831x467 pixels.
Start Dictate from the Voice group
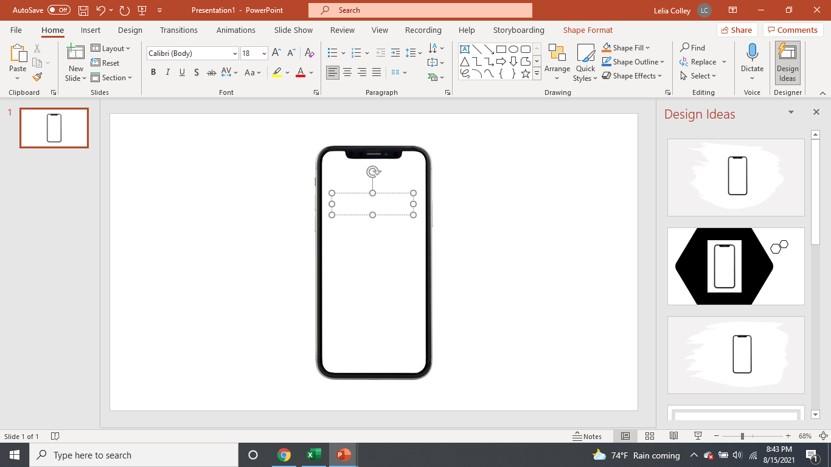(751, 62)
